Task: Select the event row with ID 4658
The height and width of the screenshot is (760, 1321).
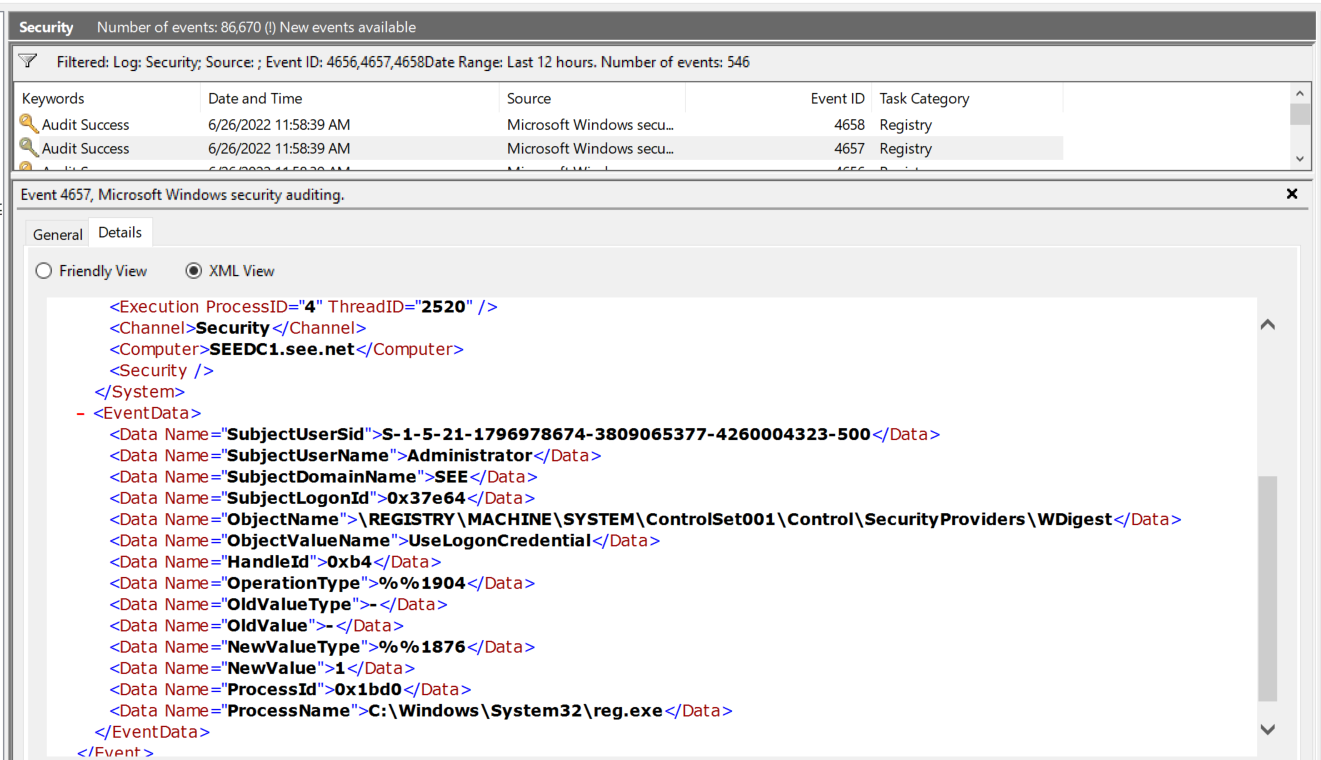Action: 540,124
